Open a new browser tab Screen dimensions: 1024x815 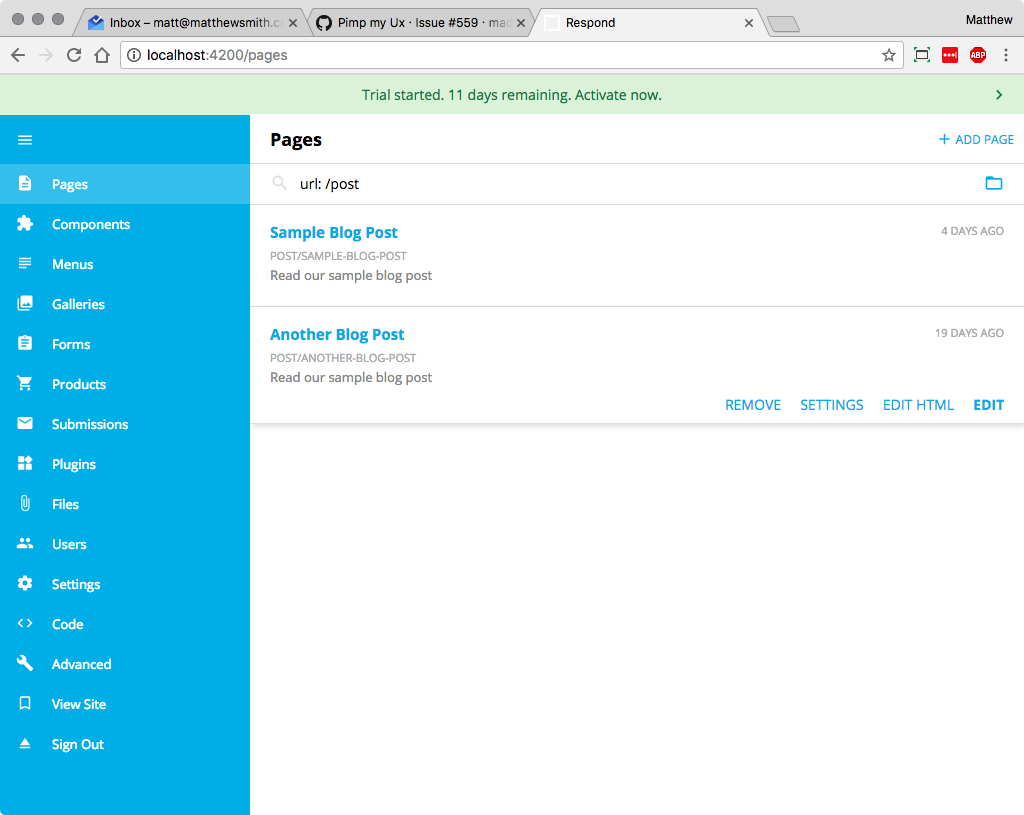click(x=783, y=24)
